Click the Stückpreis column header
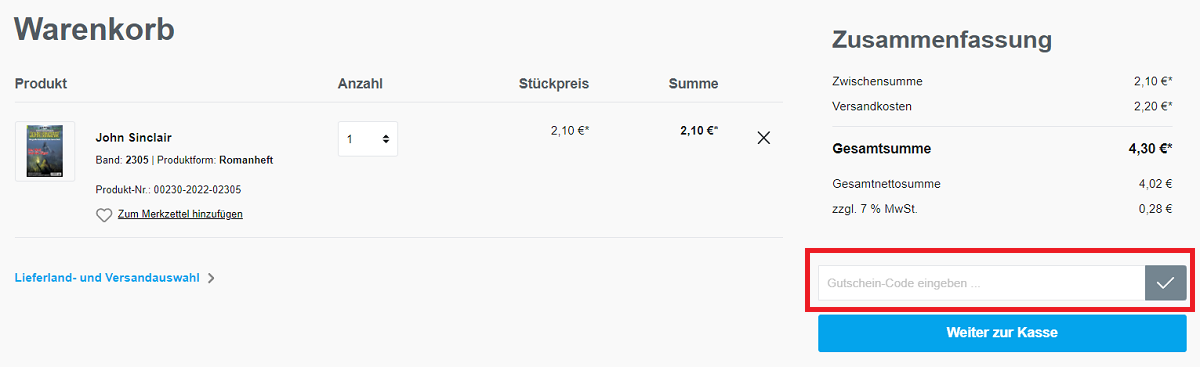The width and height of the screenshot is (1200, 367). 554,83
